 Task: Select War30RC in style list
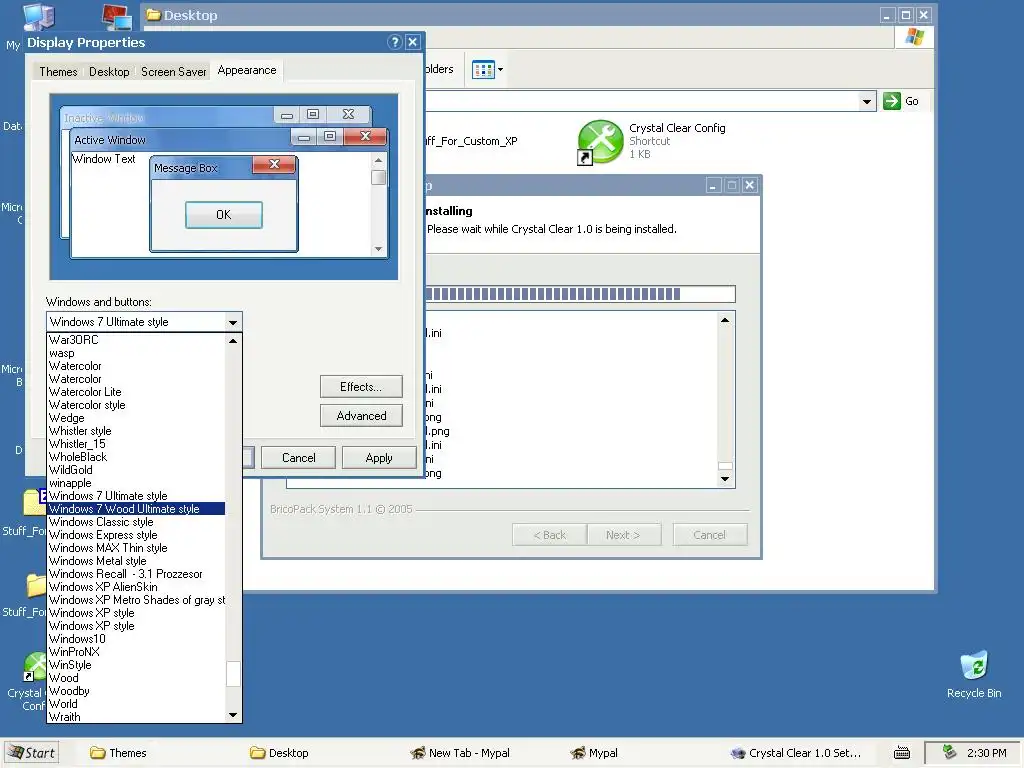click(136, 340)
